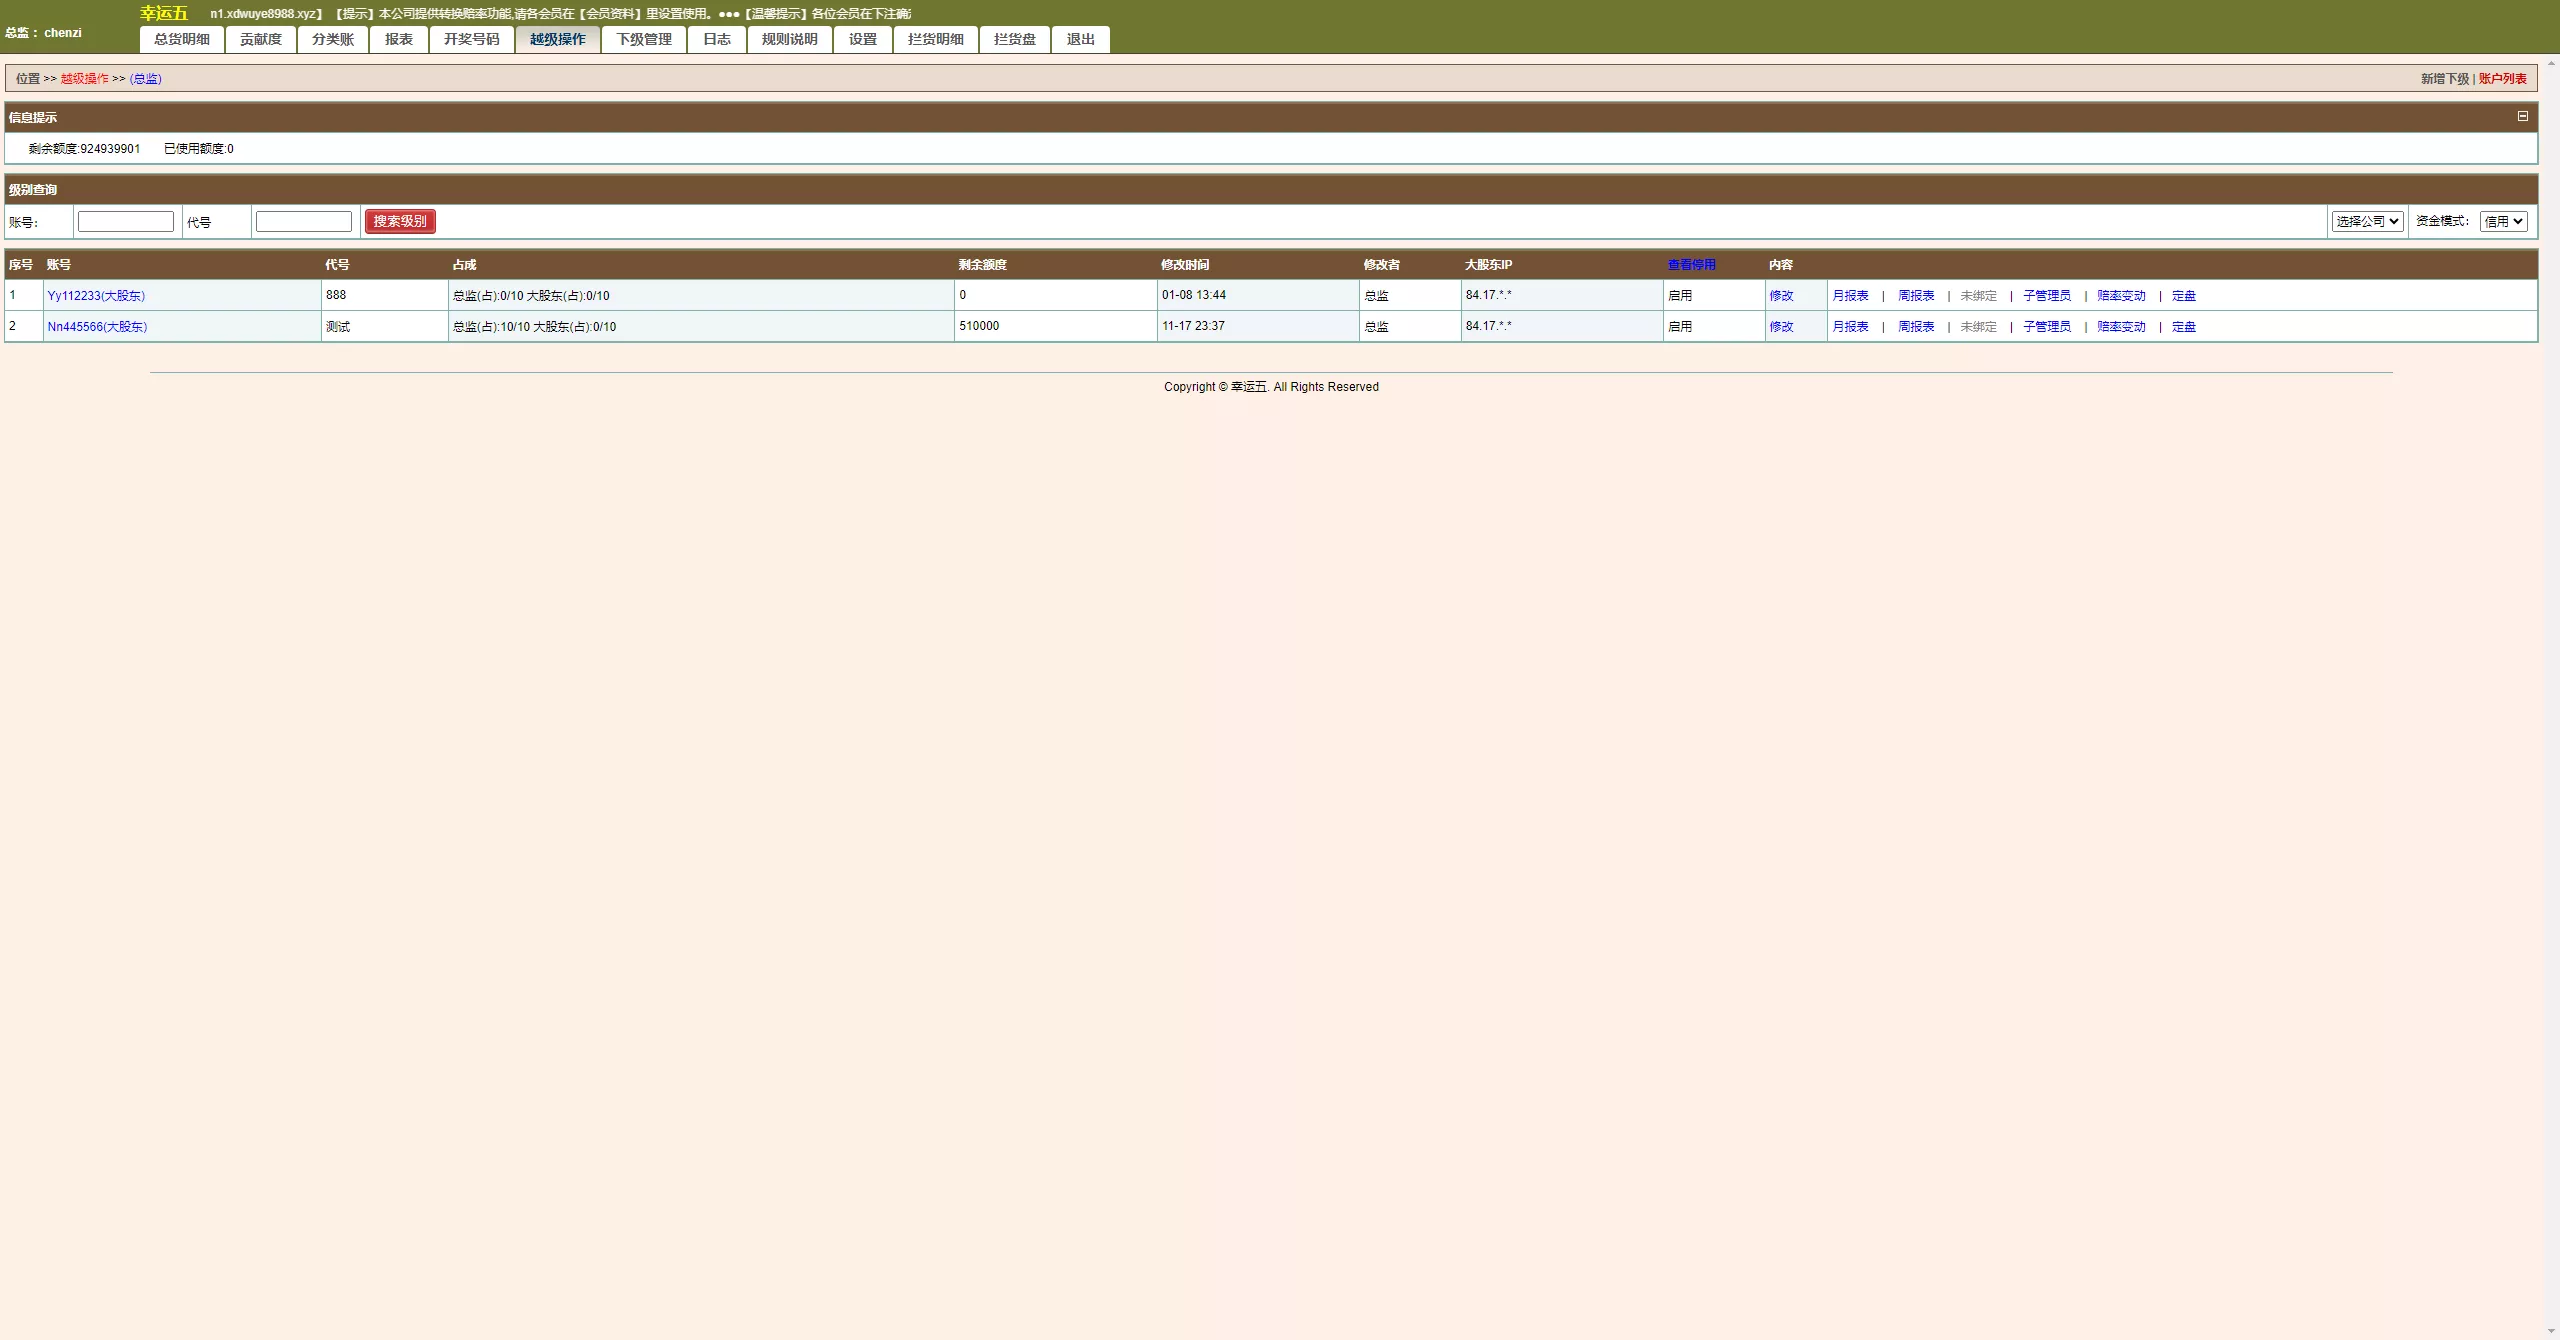This screenshot has height=1340, width=2560.
Task: Open 赔率变动 for the Yy112233 row
Action: pos(2121,296)
